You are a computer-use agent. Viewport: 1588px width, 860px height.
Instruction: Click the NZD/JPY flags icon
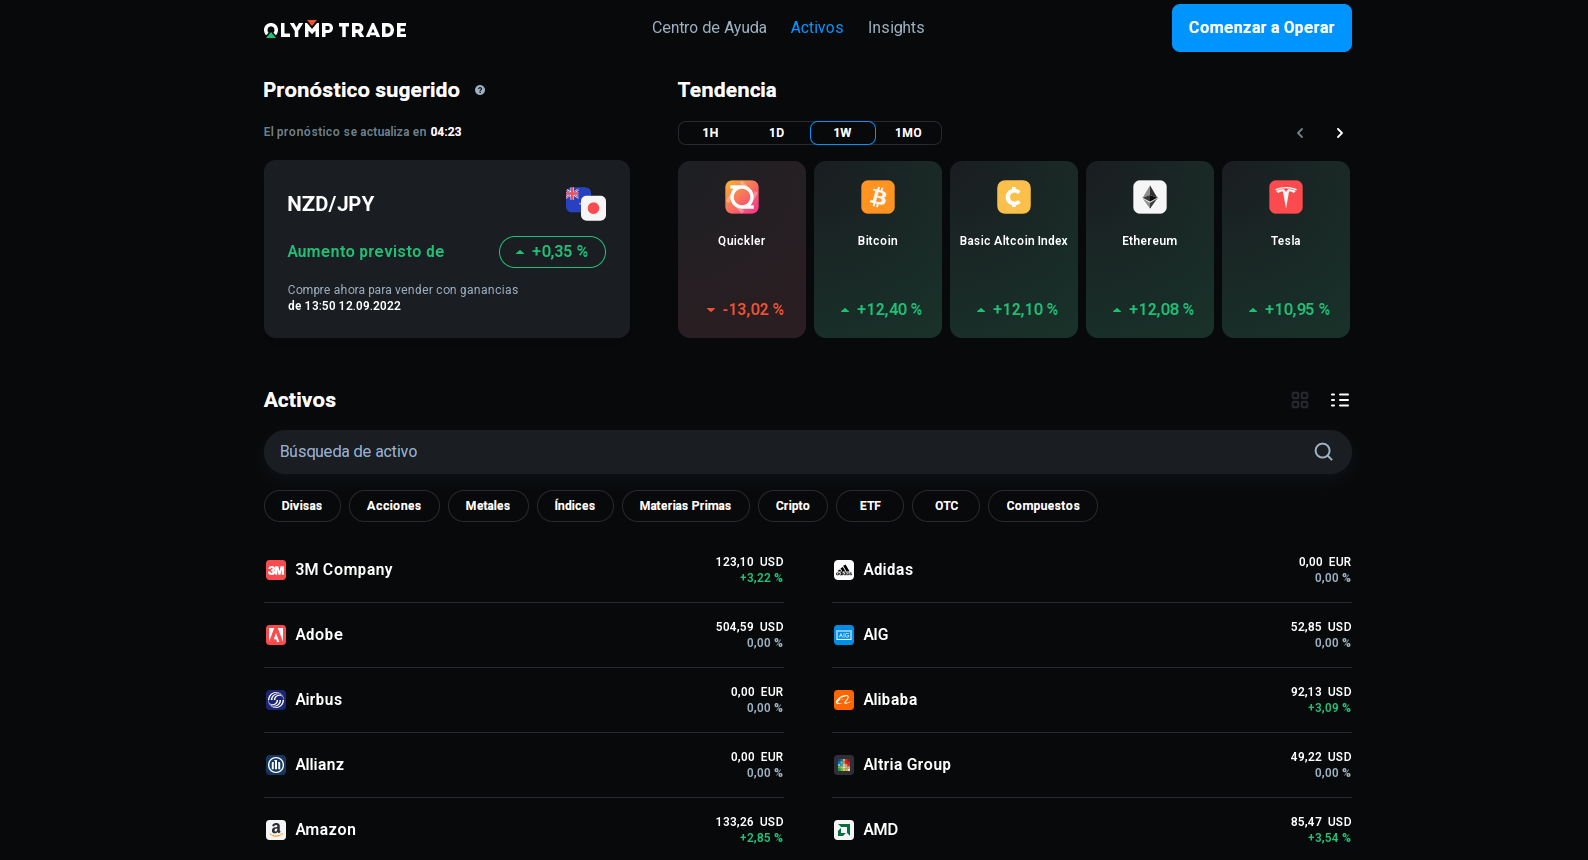coord(586,204)
